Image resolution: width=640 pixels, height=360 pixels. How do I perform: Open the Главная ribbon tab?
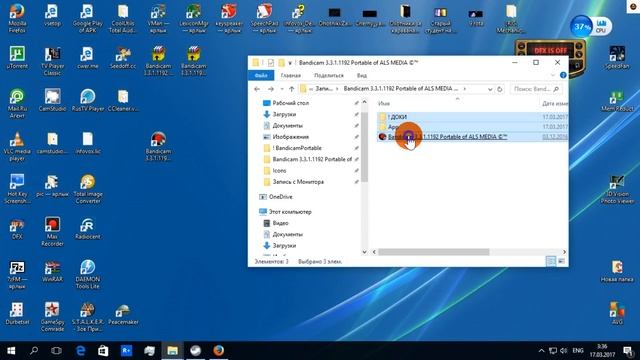291,76
